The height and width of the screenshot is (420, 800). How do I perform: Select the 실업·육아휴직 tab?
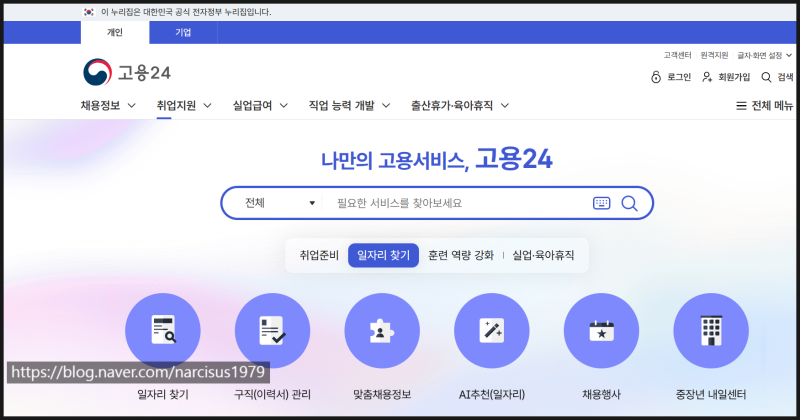pos(543,255)
